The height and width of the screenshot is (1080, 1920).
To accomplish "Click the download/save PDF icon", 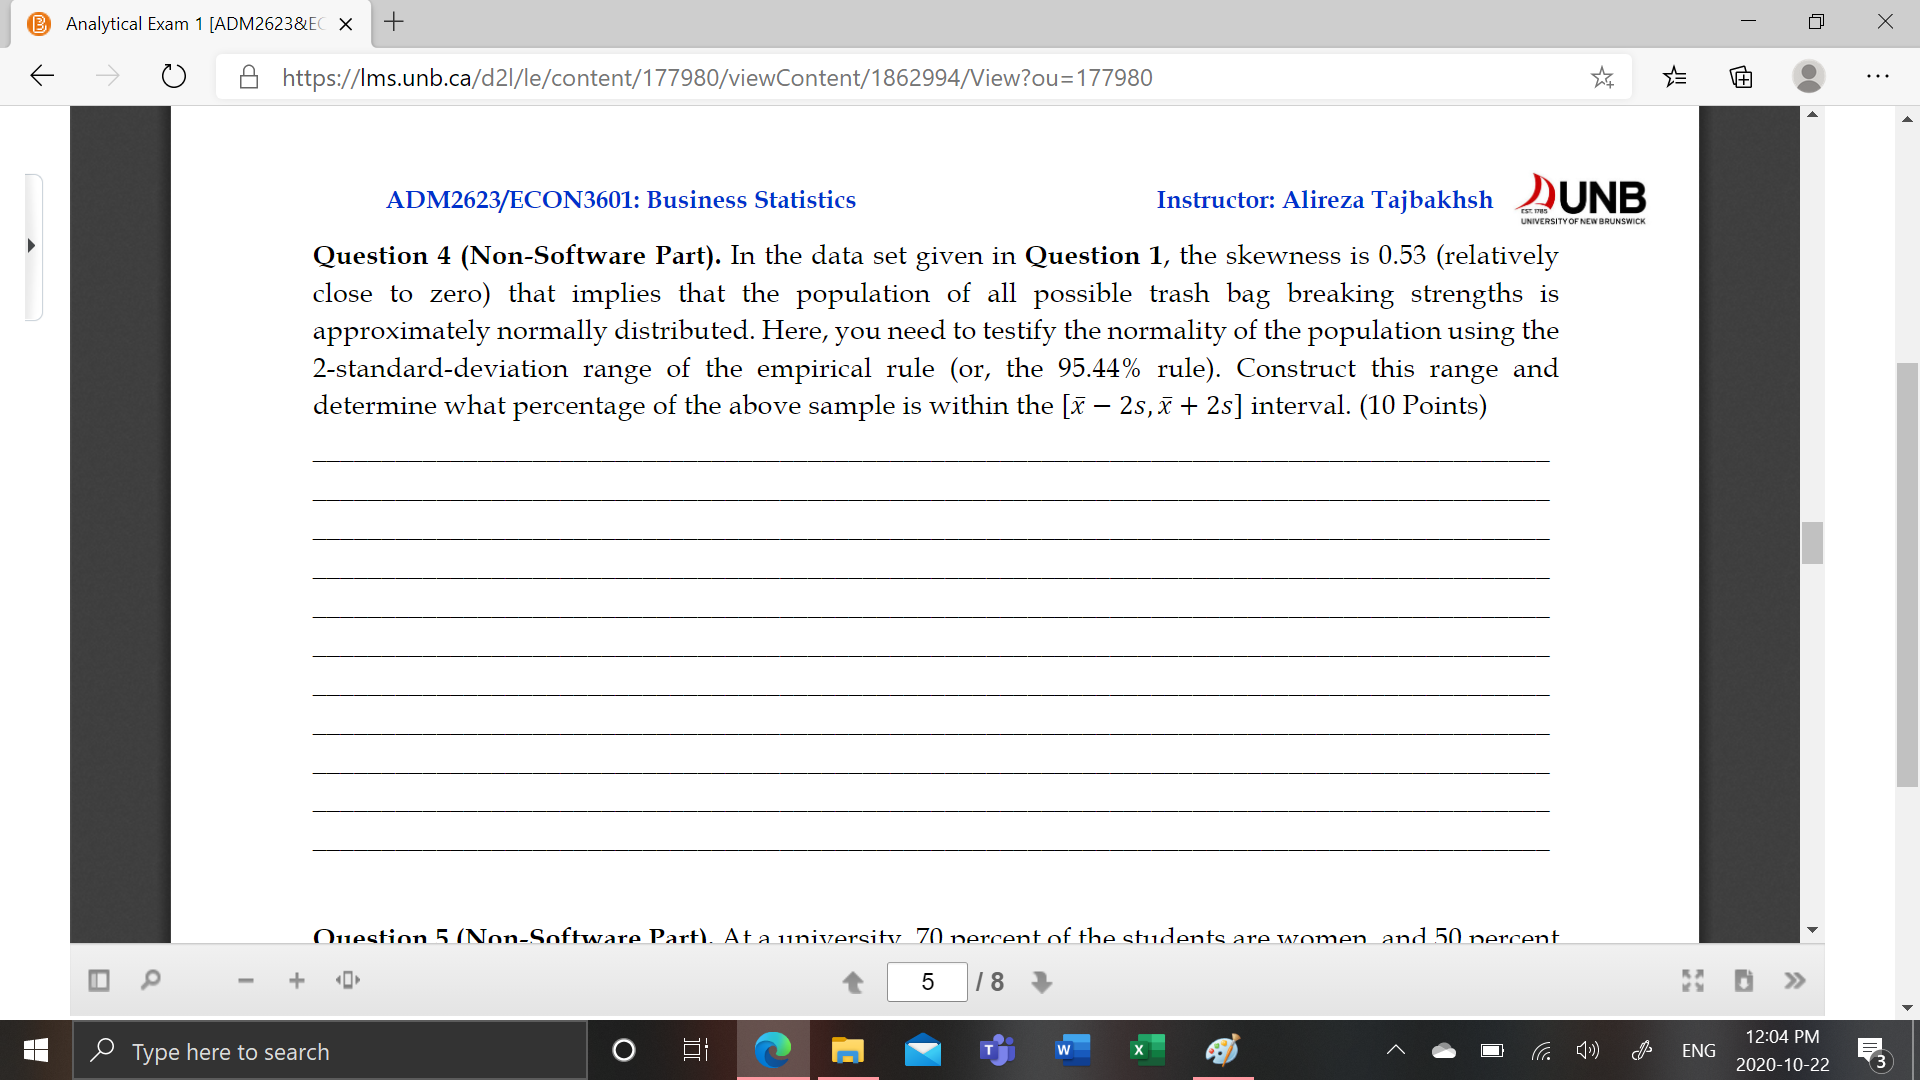I will coord(1743,980).
